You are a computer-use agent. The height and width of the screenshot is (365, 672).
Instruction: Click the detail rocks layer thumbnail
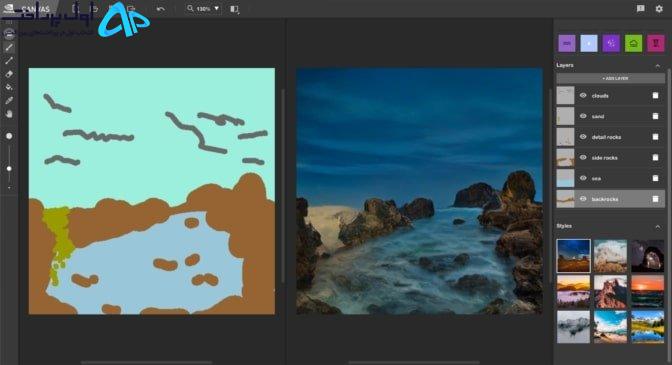565,137
